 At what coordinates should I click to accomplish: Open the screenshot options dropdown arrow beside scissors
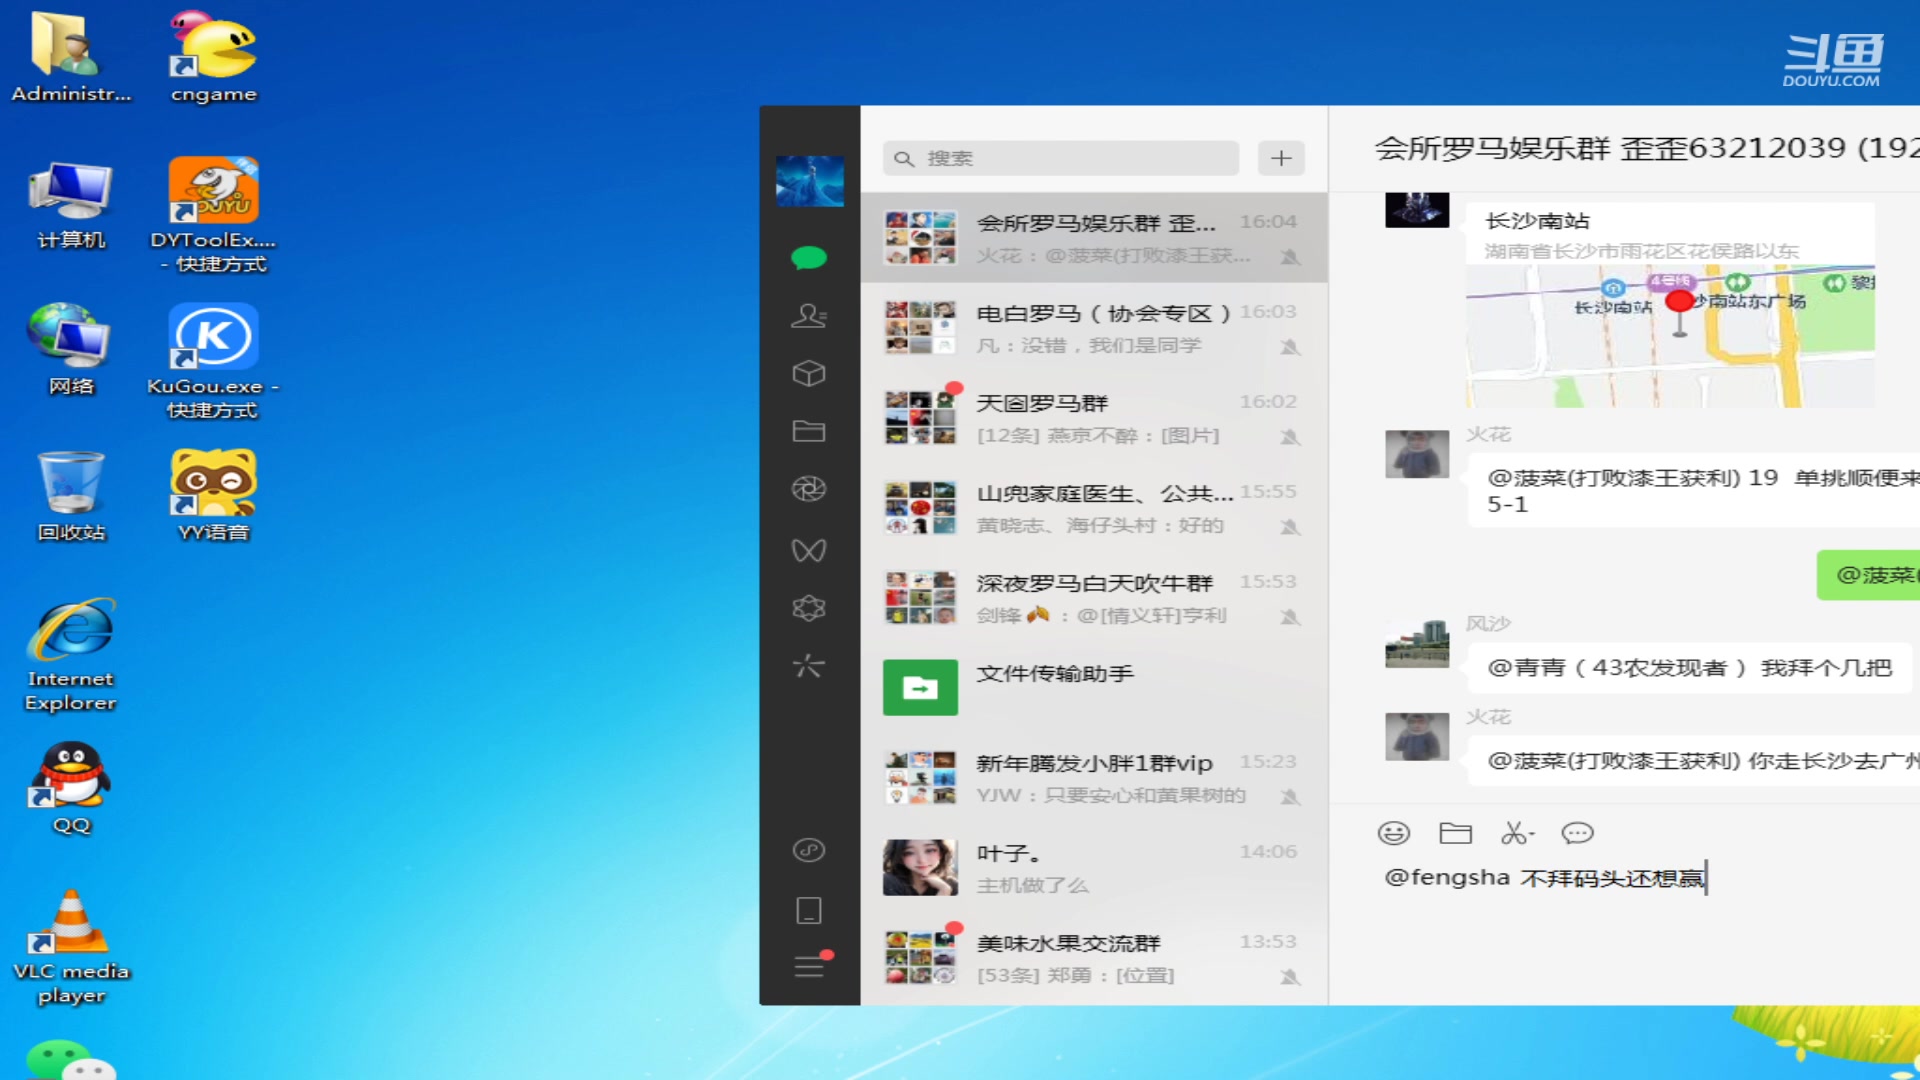click(x=1532, y=833)
